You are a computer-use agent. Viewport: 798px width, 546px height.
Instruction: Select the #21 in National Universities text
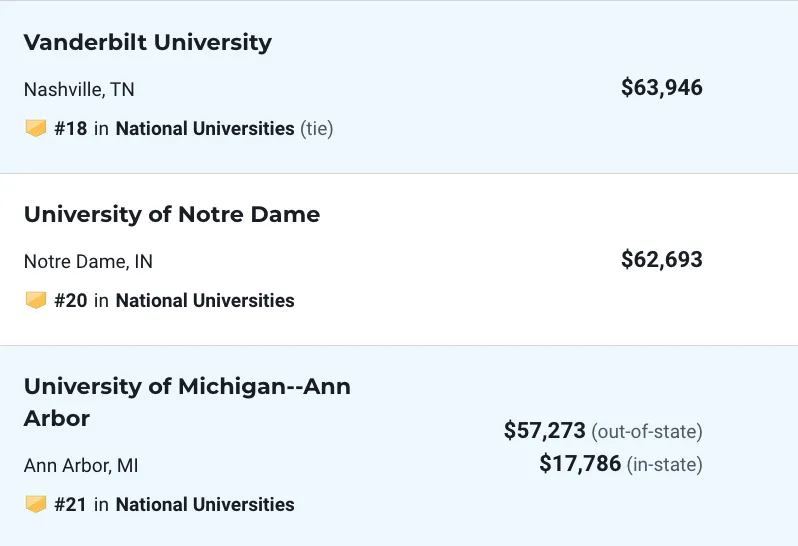pyautogui.click(x=175, y=504)
